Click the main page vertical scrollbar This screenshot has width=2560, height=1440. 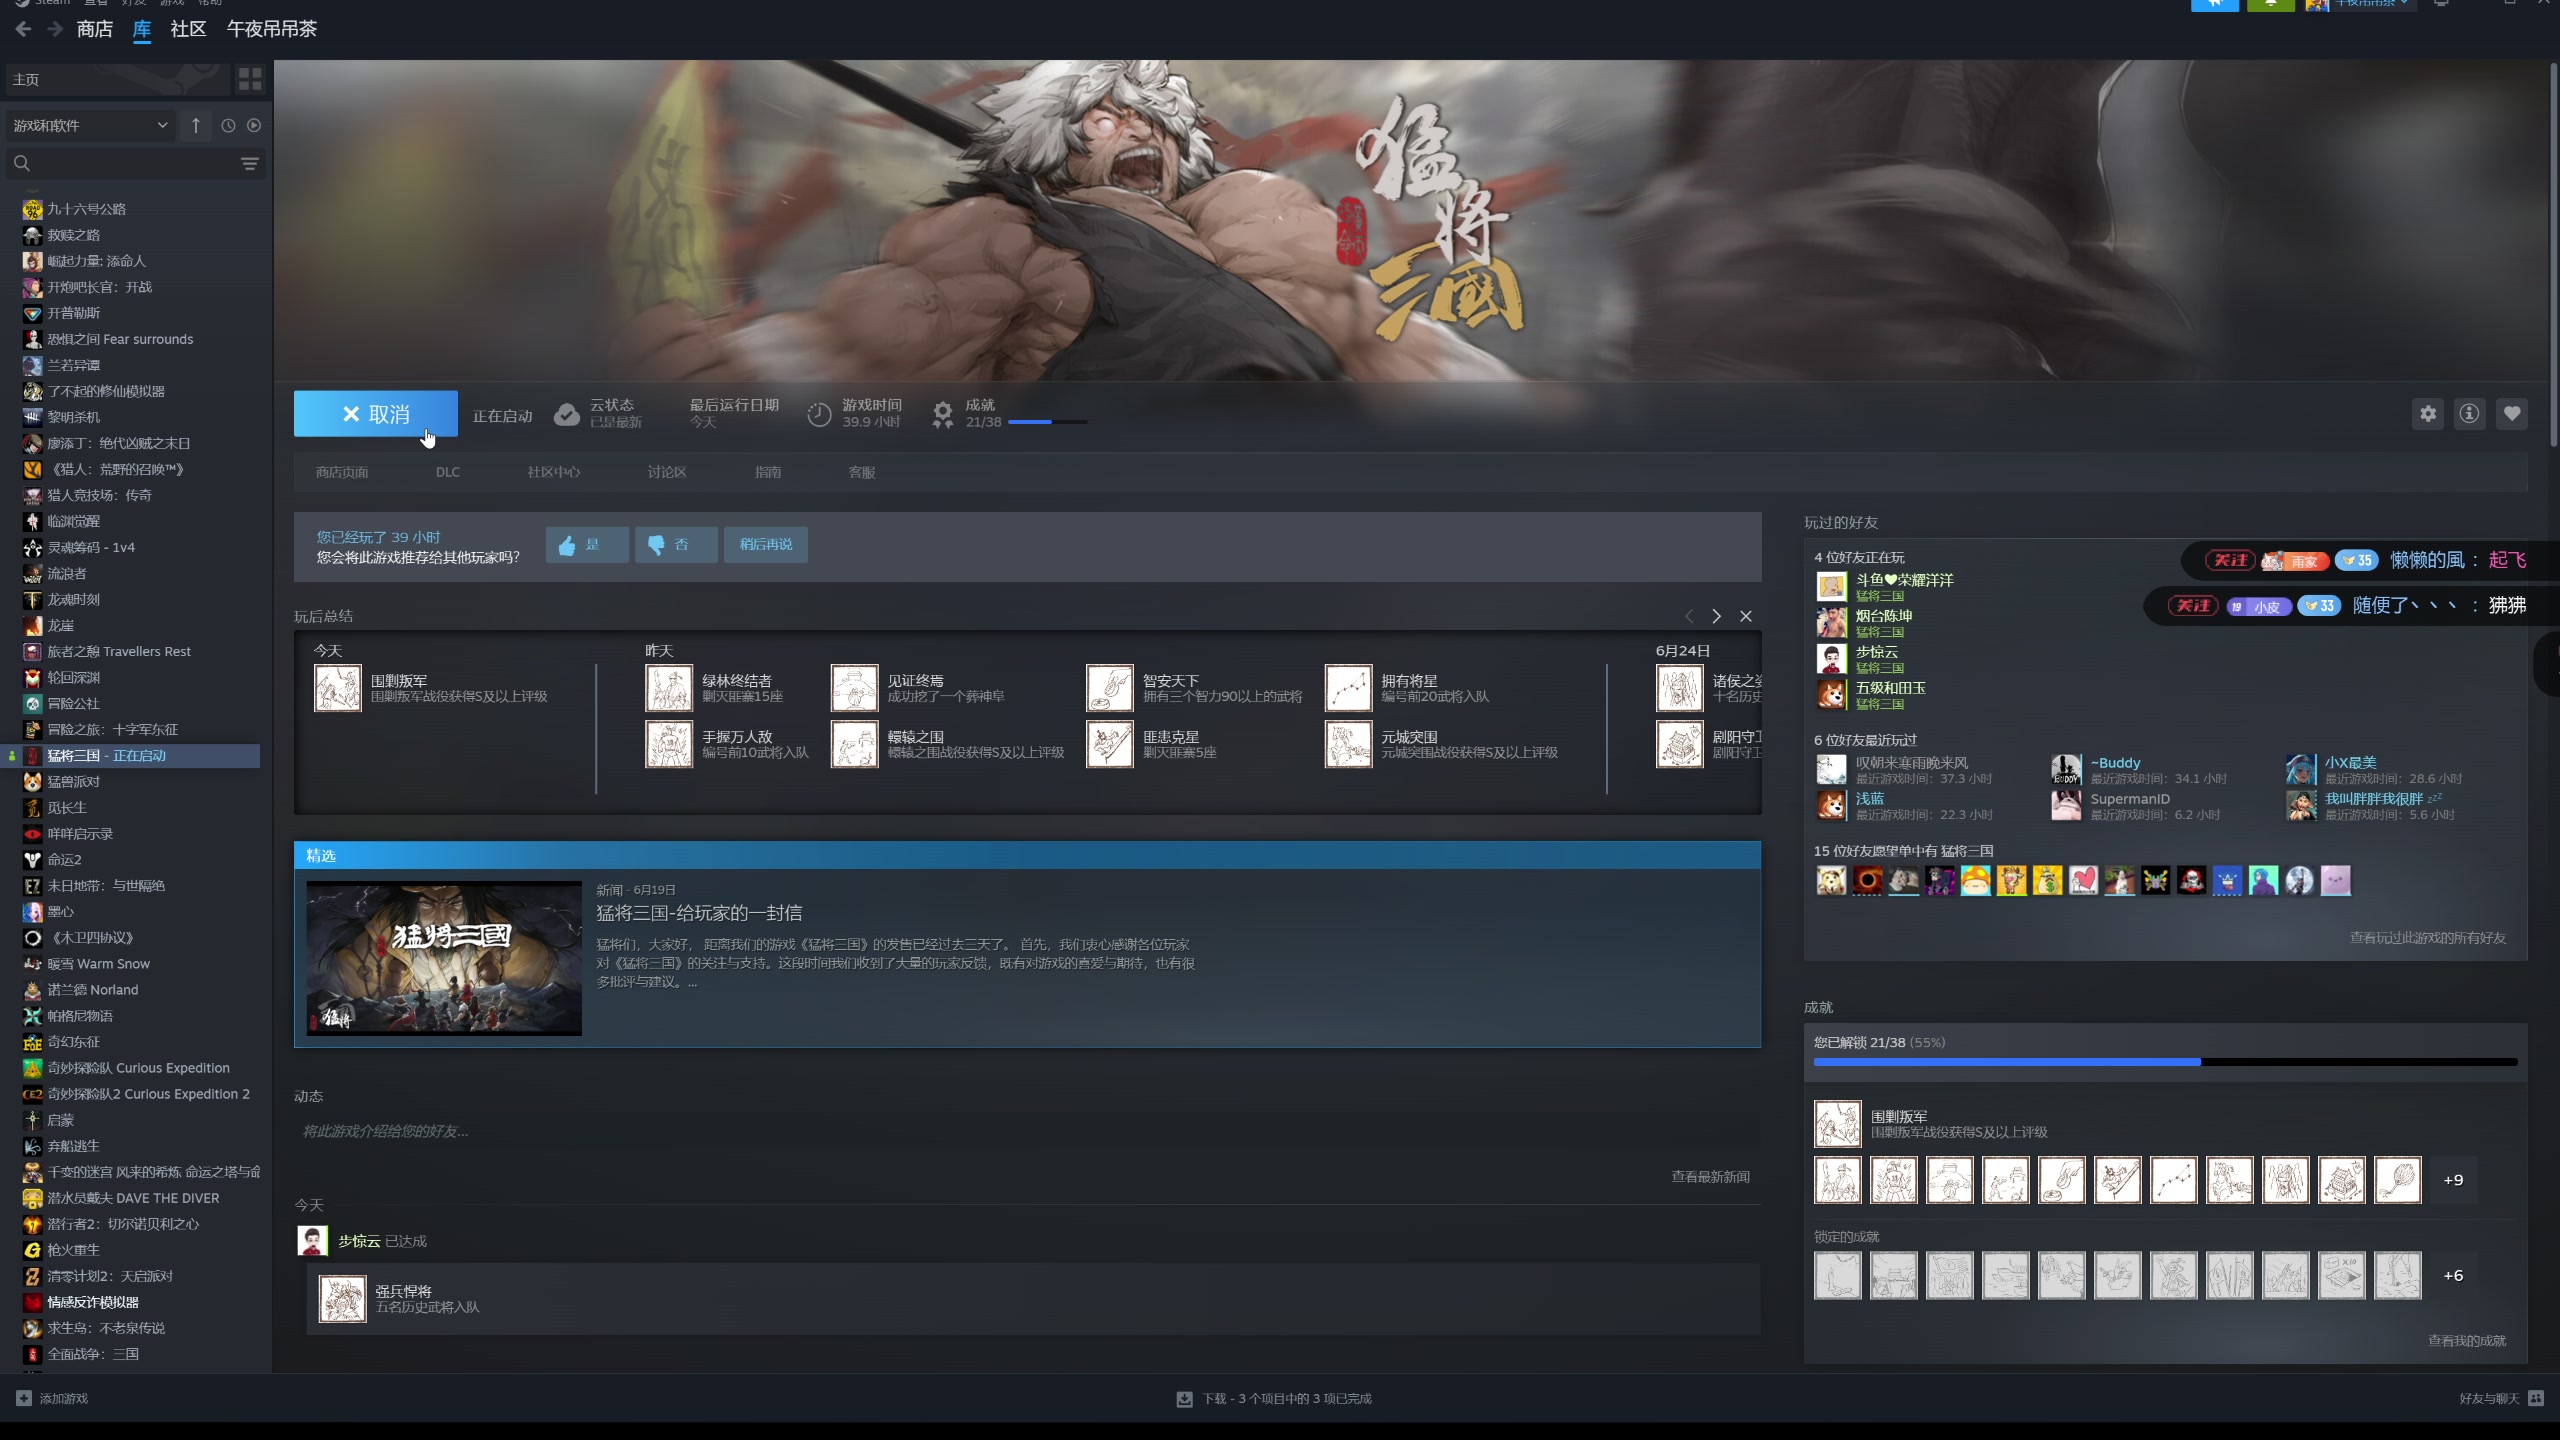tap(2552, 255)
